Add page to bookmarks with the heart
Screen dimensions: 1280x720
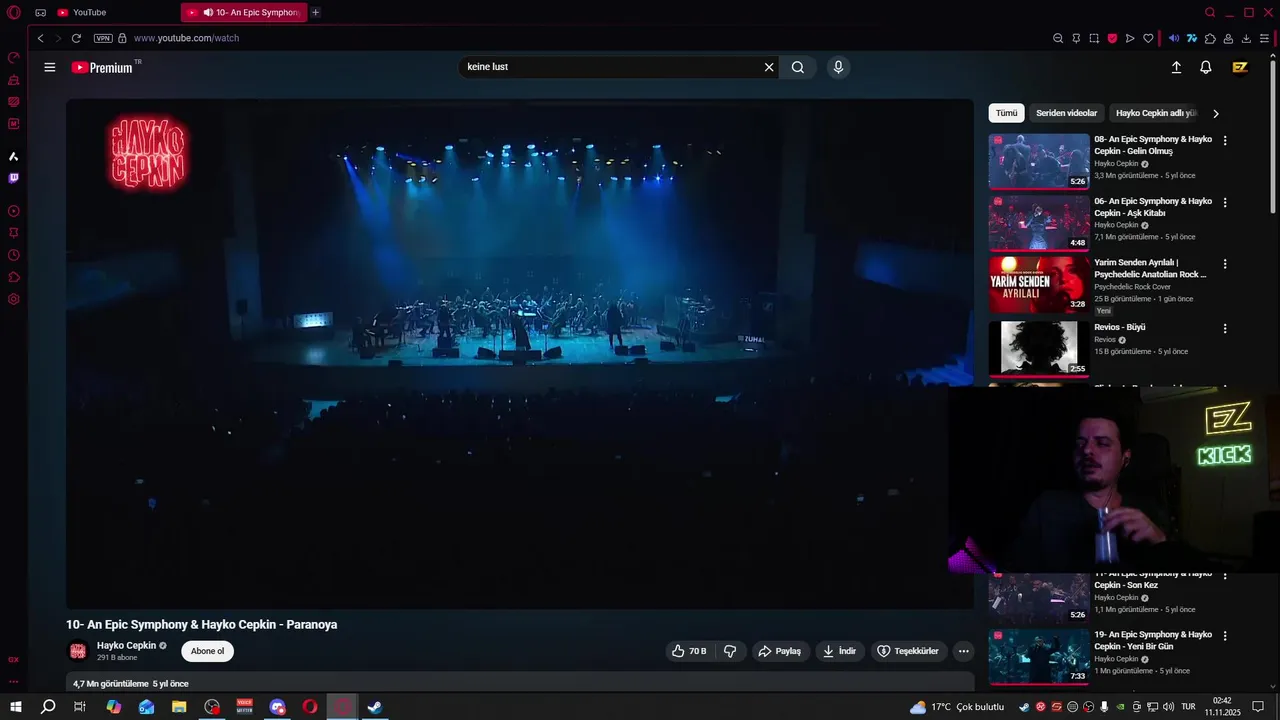point(1148,38)
